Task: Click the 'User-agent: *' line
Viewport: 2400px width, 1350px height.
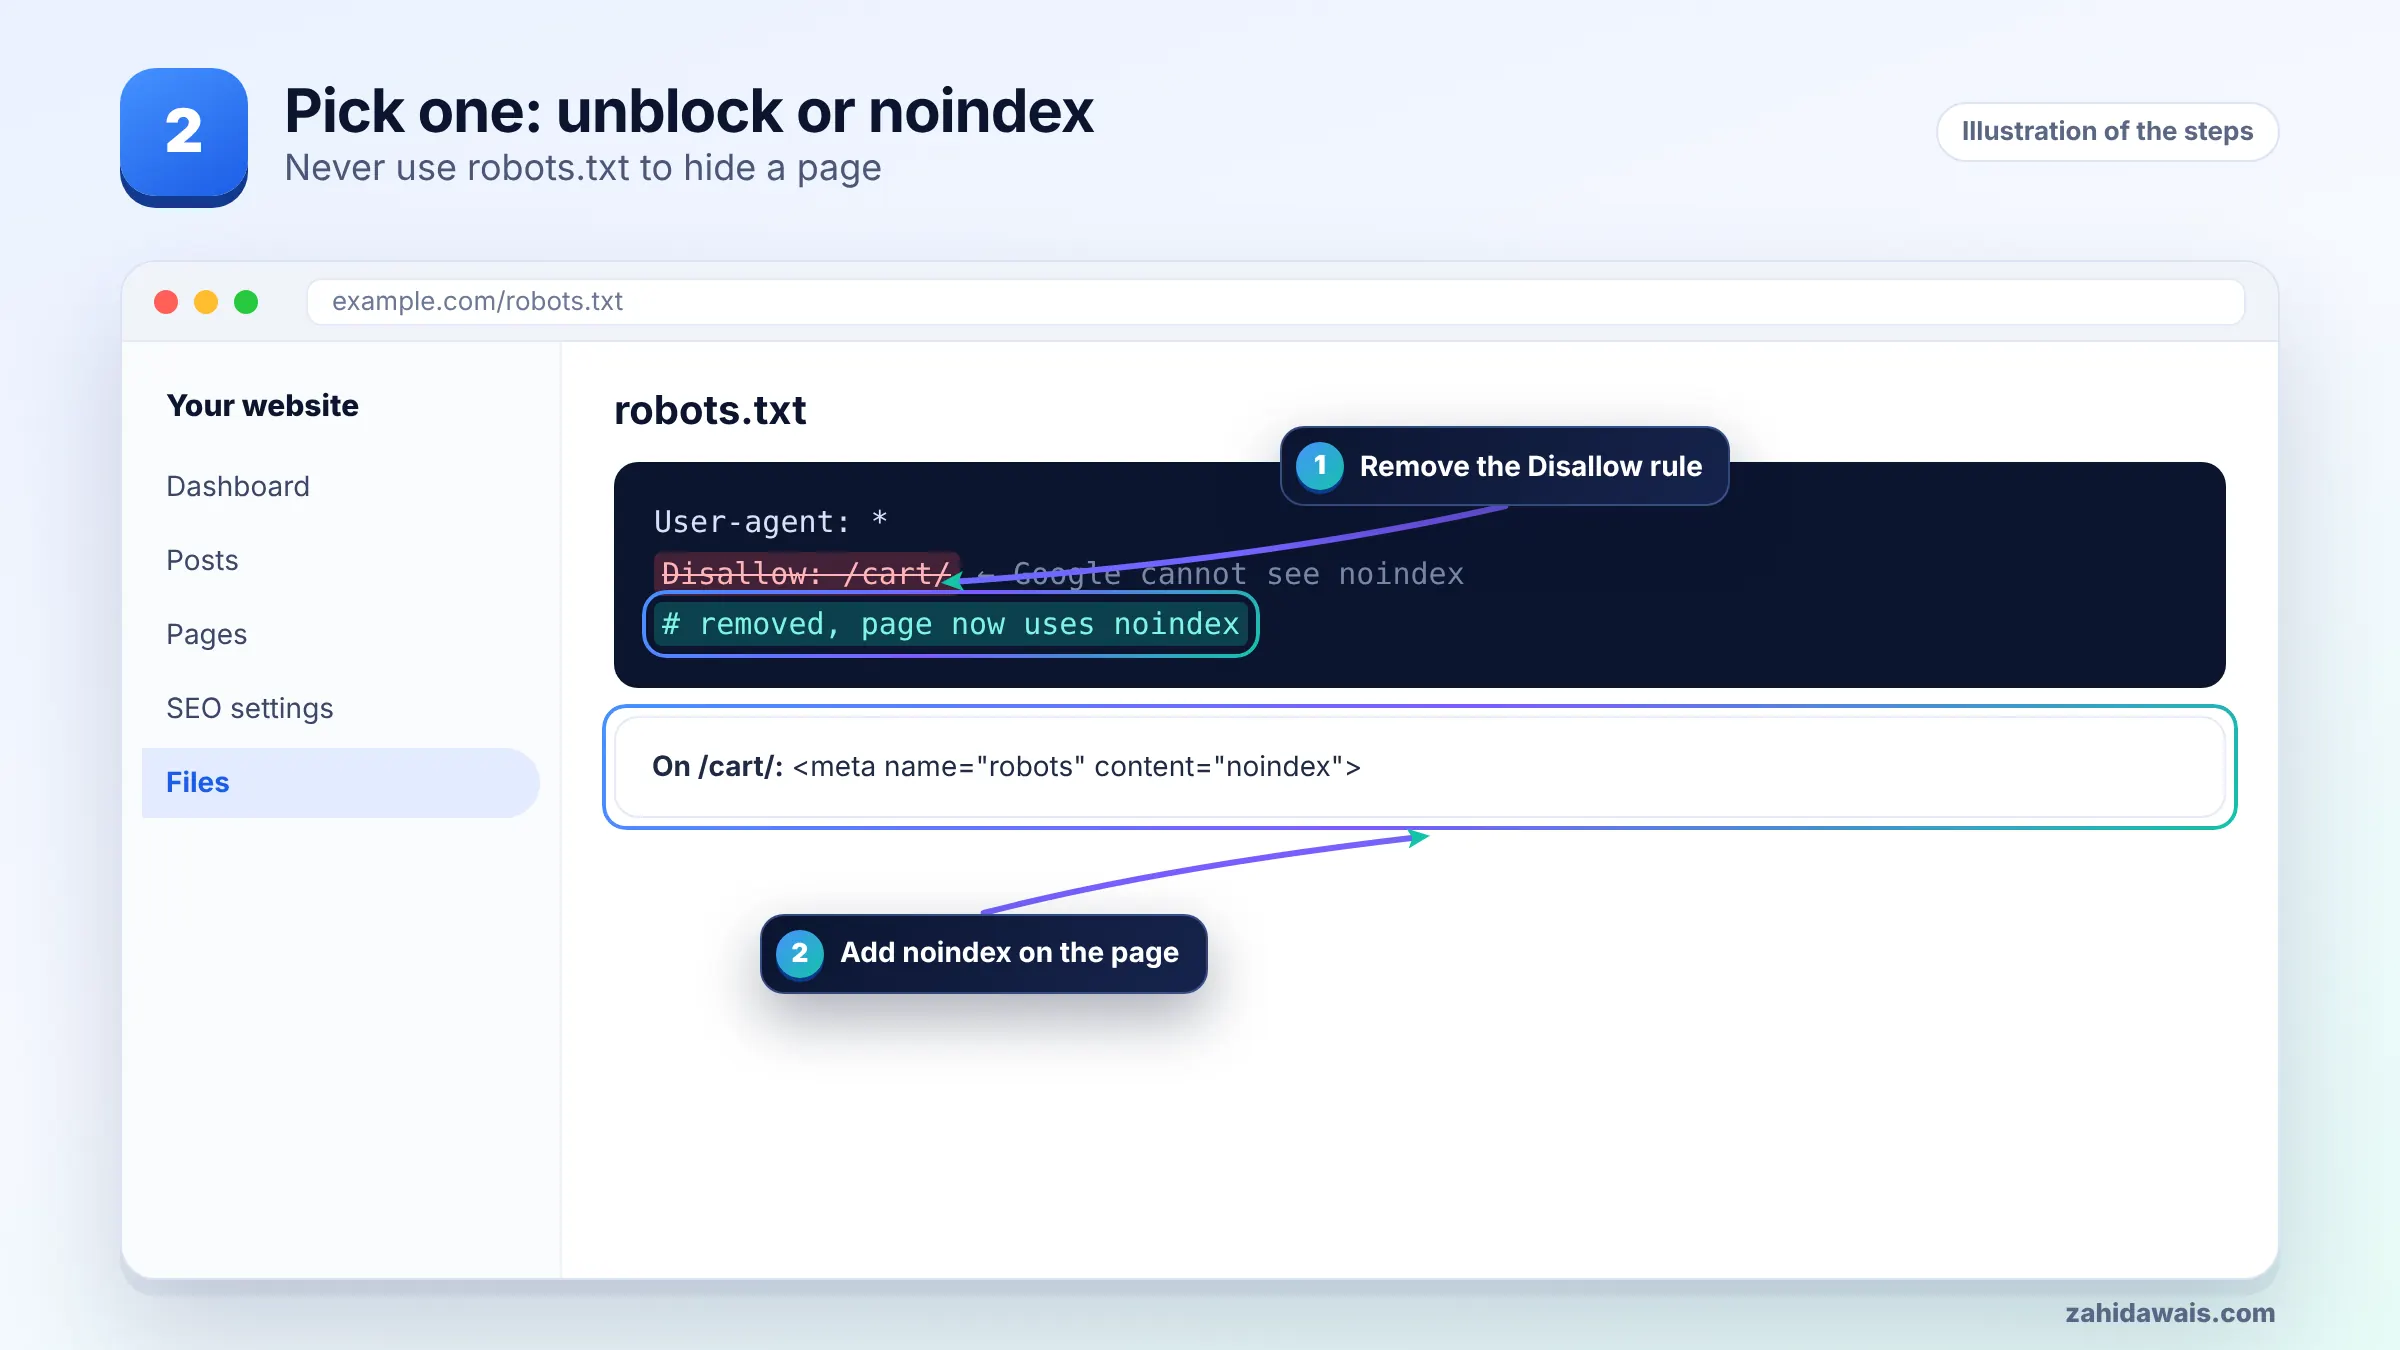Action: tap(771, 521)
